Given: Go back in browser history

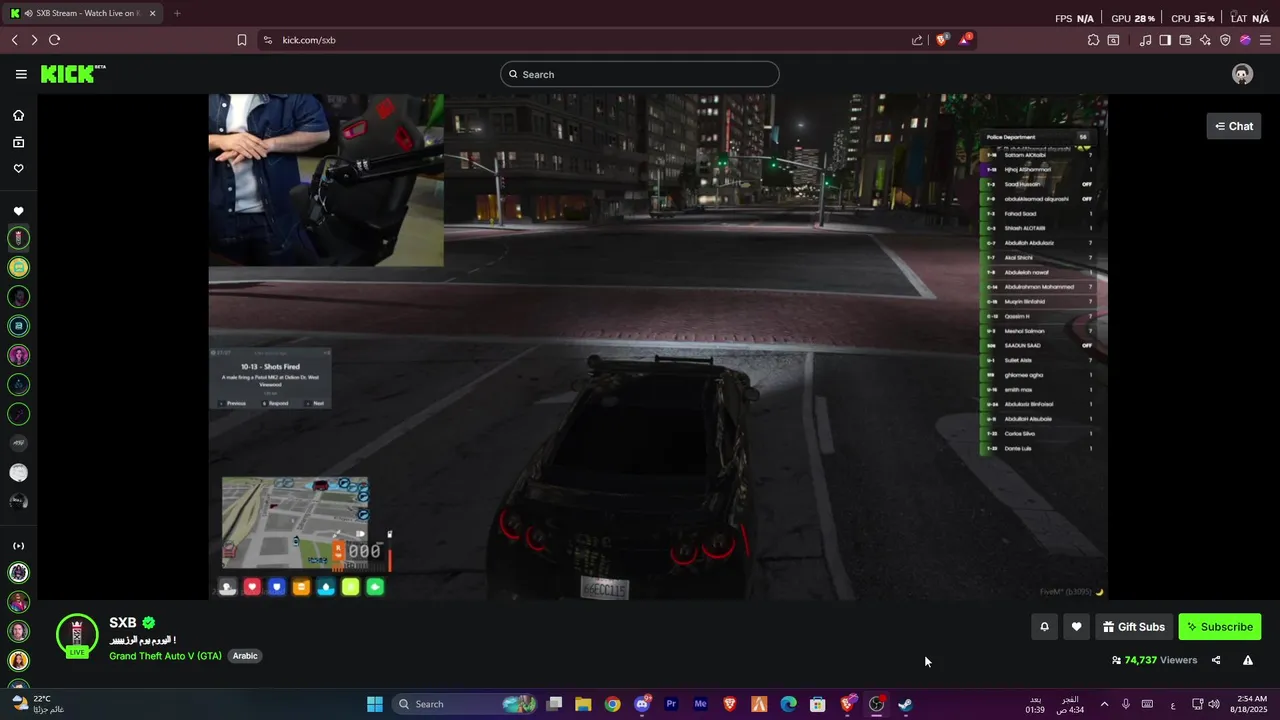Looking at the screenshot, I should [x=15, y=40].
